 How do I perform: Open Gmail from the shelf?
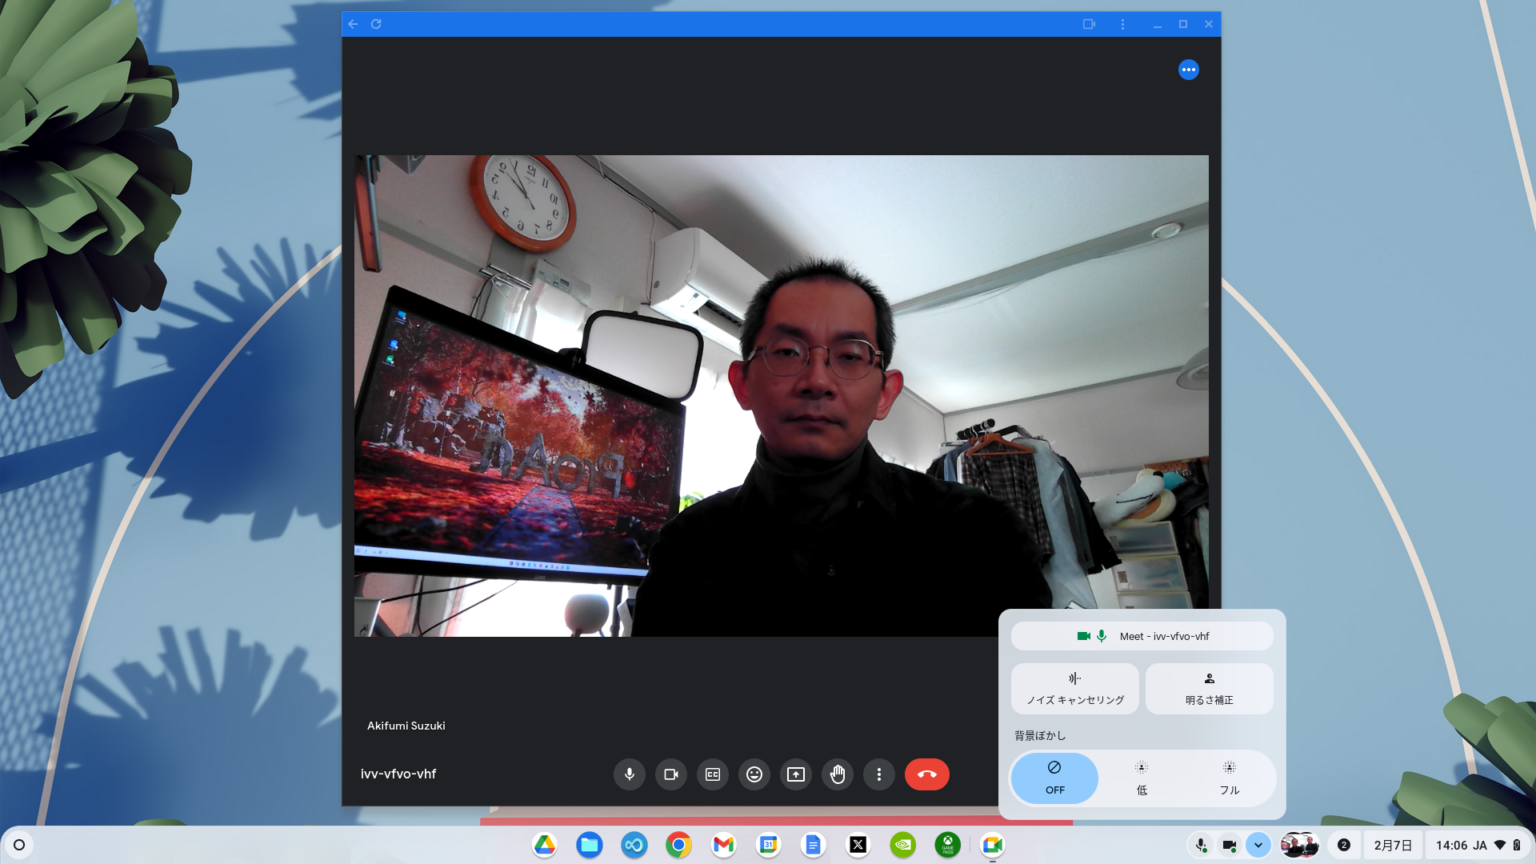click(x=723, y=845)
